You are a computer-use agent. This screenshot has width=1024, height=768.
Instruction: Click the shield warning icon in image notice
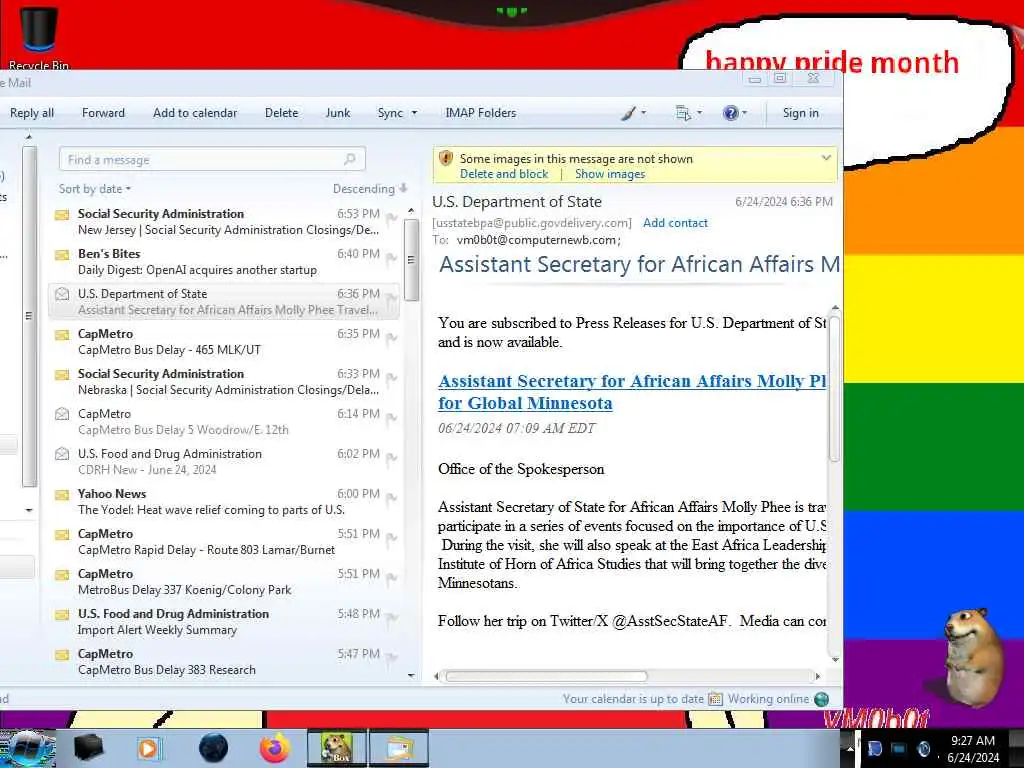coord(446,158)
